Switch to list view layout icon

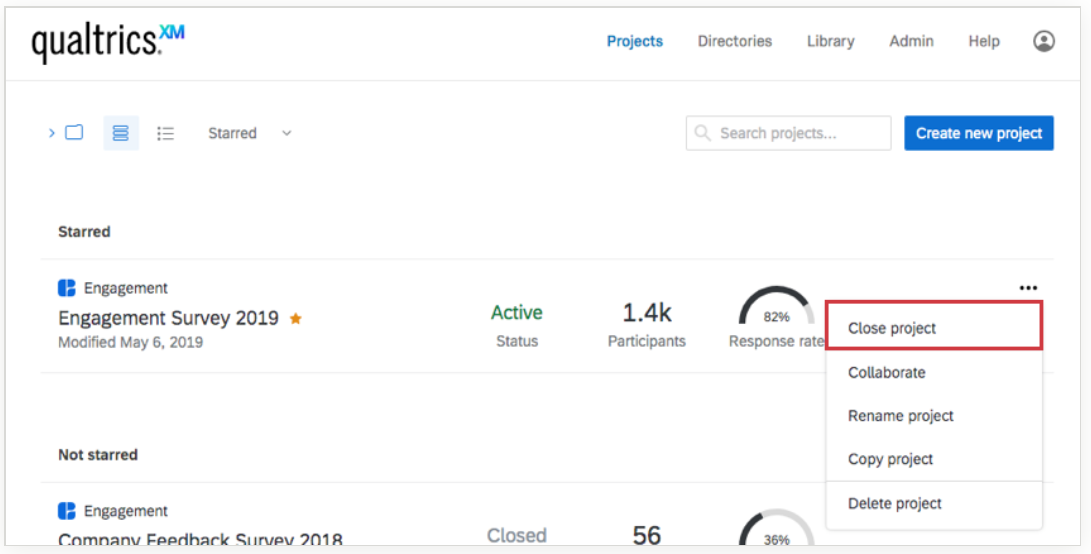pos(166,133)
